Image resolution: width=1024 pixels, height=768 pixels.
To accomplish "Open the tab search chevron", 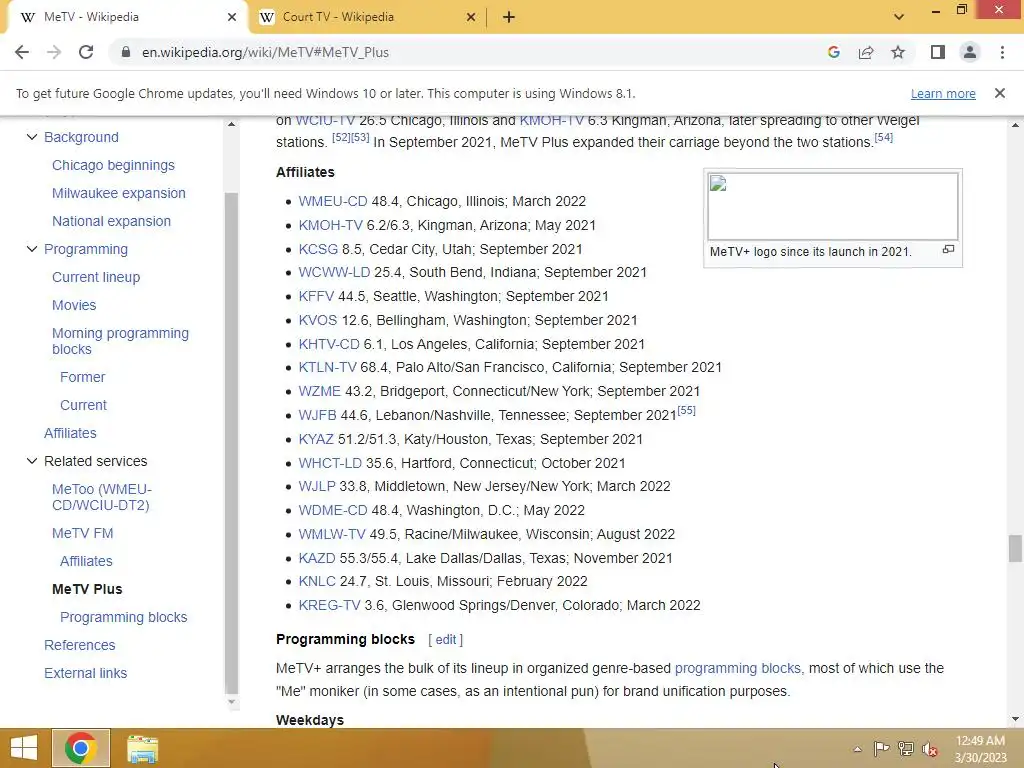I will click(899, 17).
